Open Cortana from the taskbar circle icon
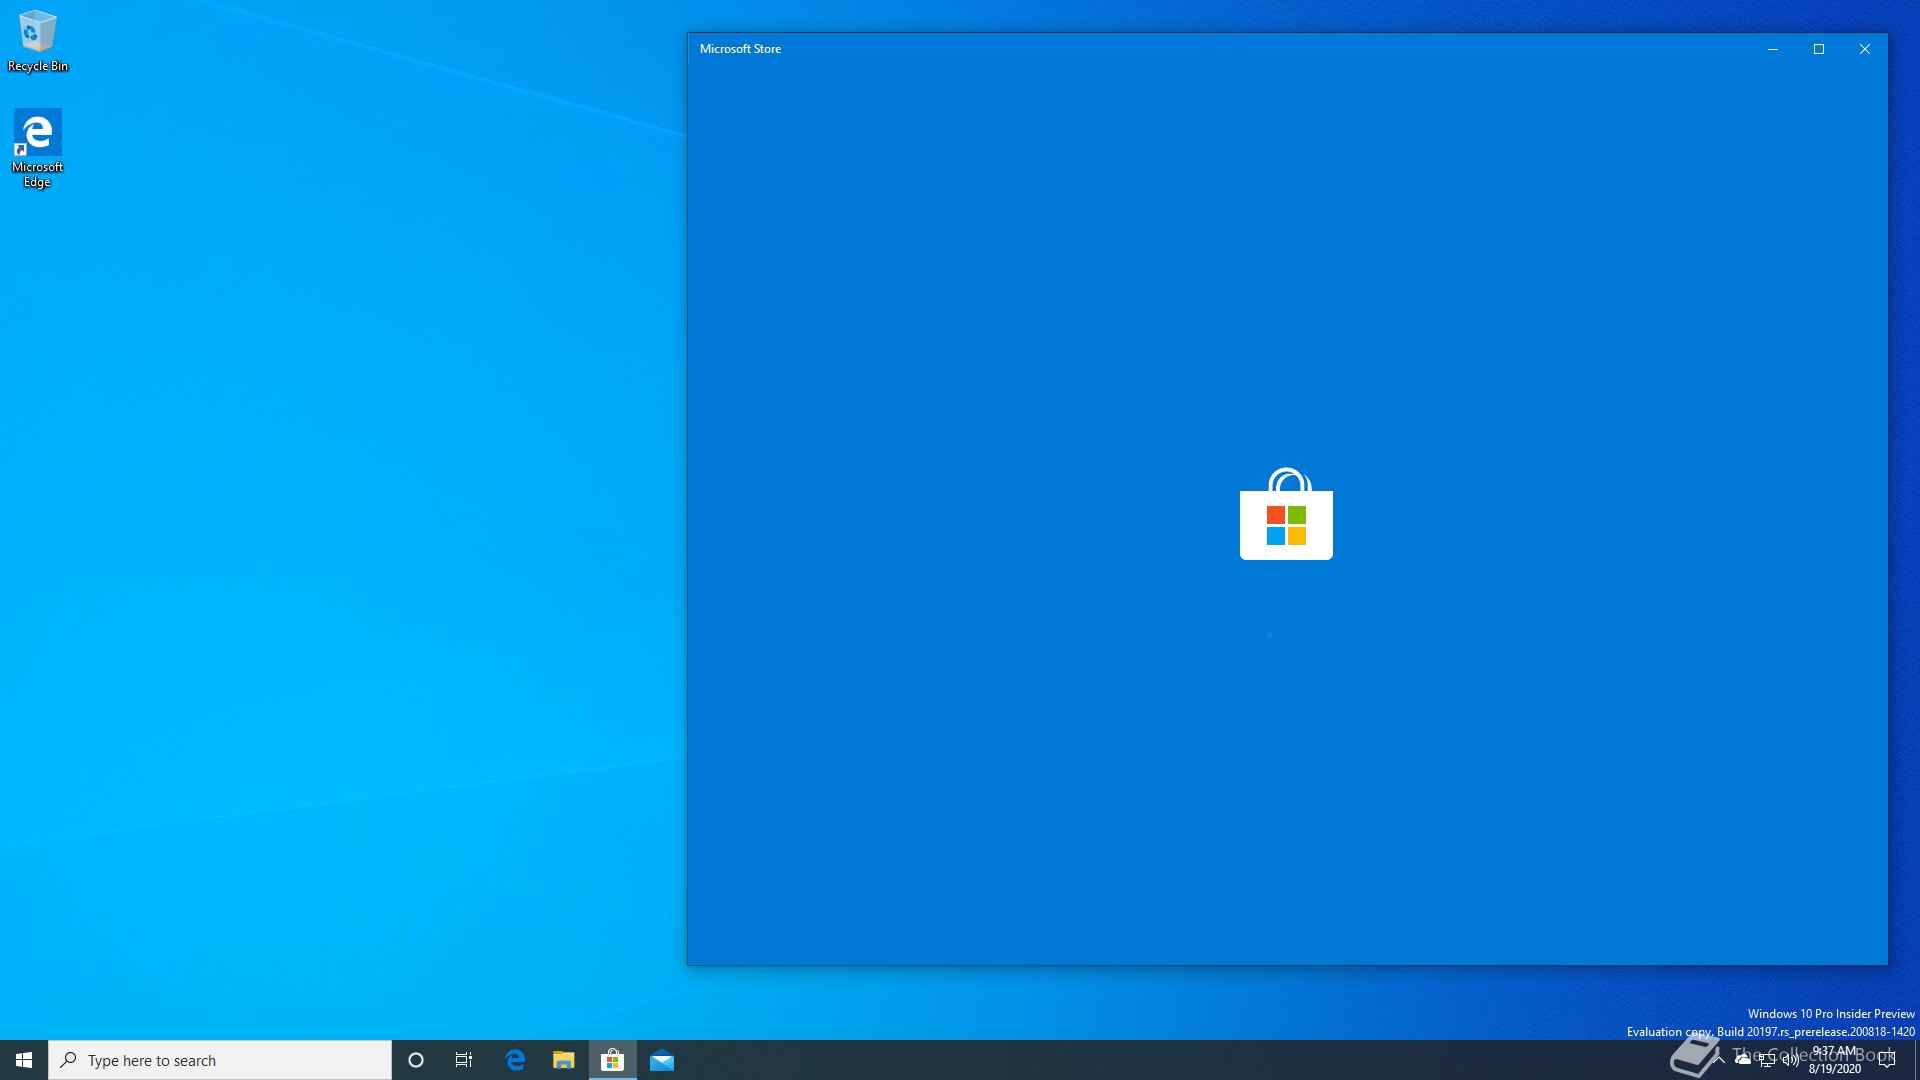1920x1080 pixels. 416,1060
